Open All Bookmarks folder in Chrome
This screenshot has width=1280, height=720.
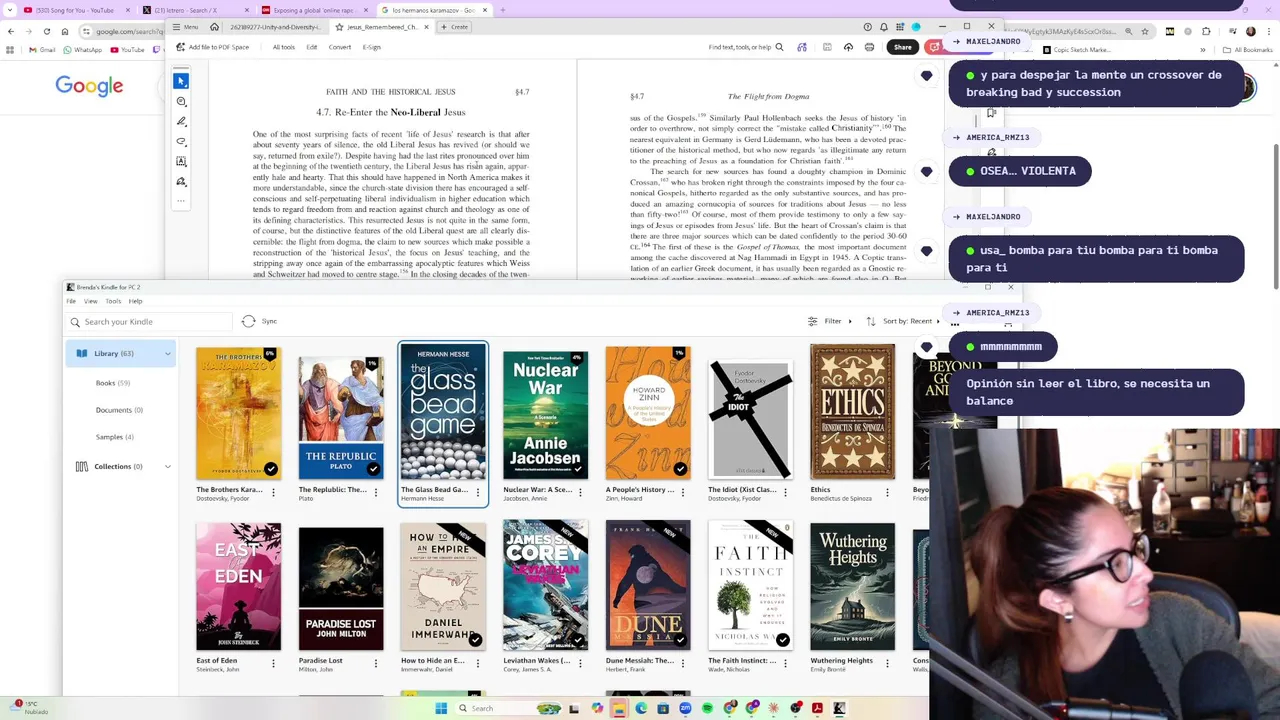pos(1249,50)
